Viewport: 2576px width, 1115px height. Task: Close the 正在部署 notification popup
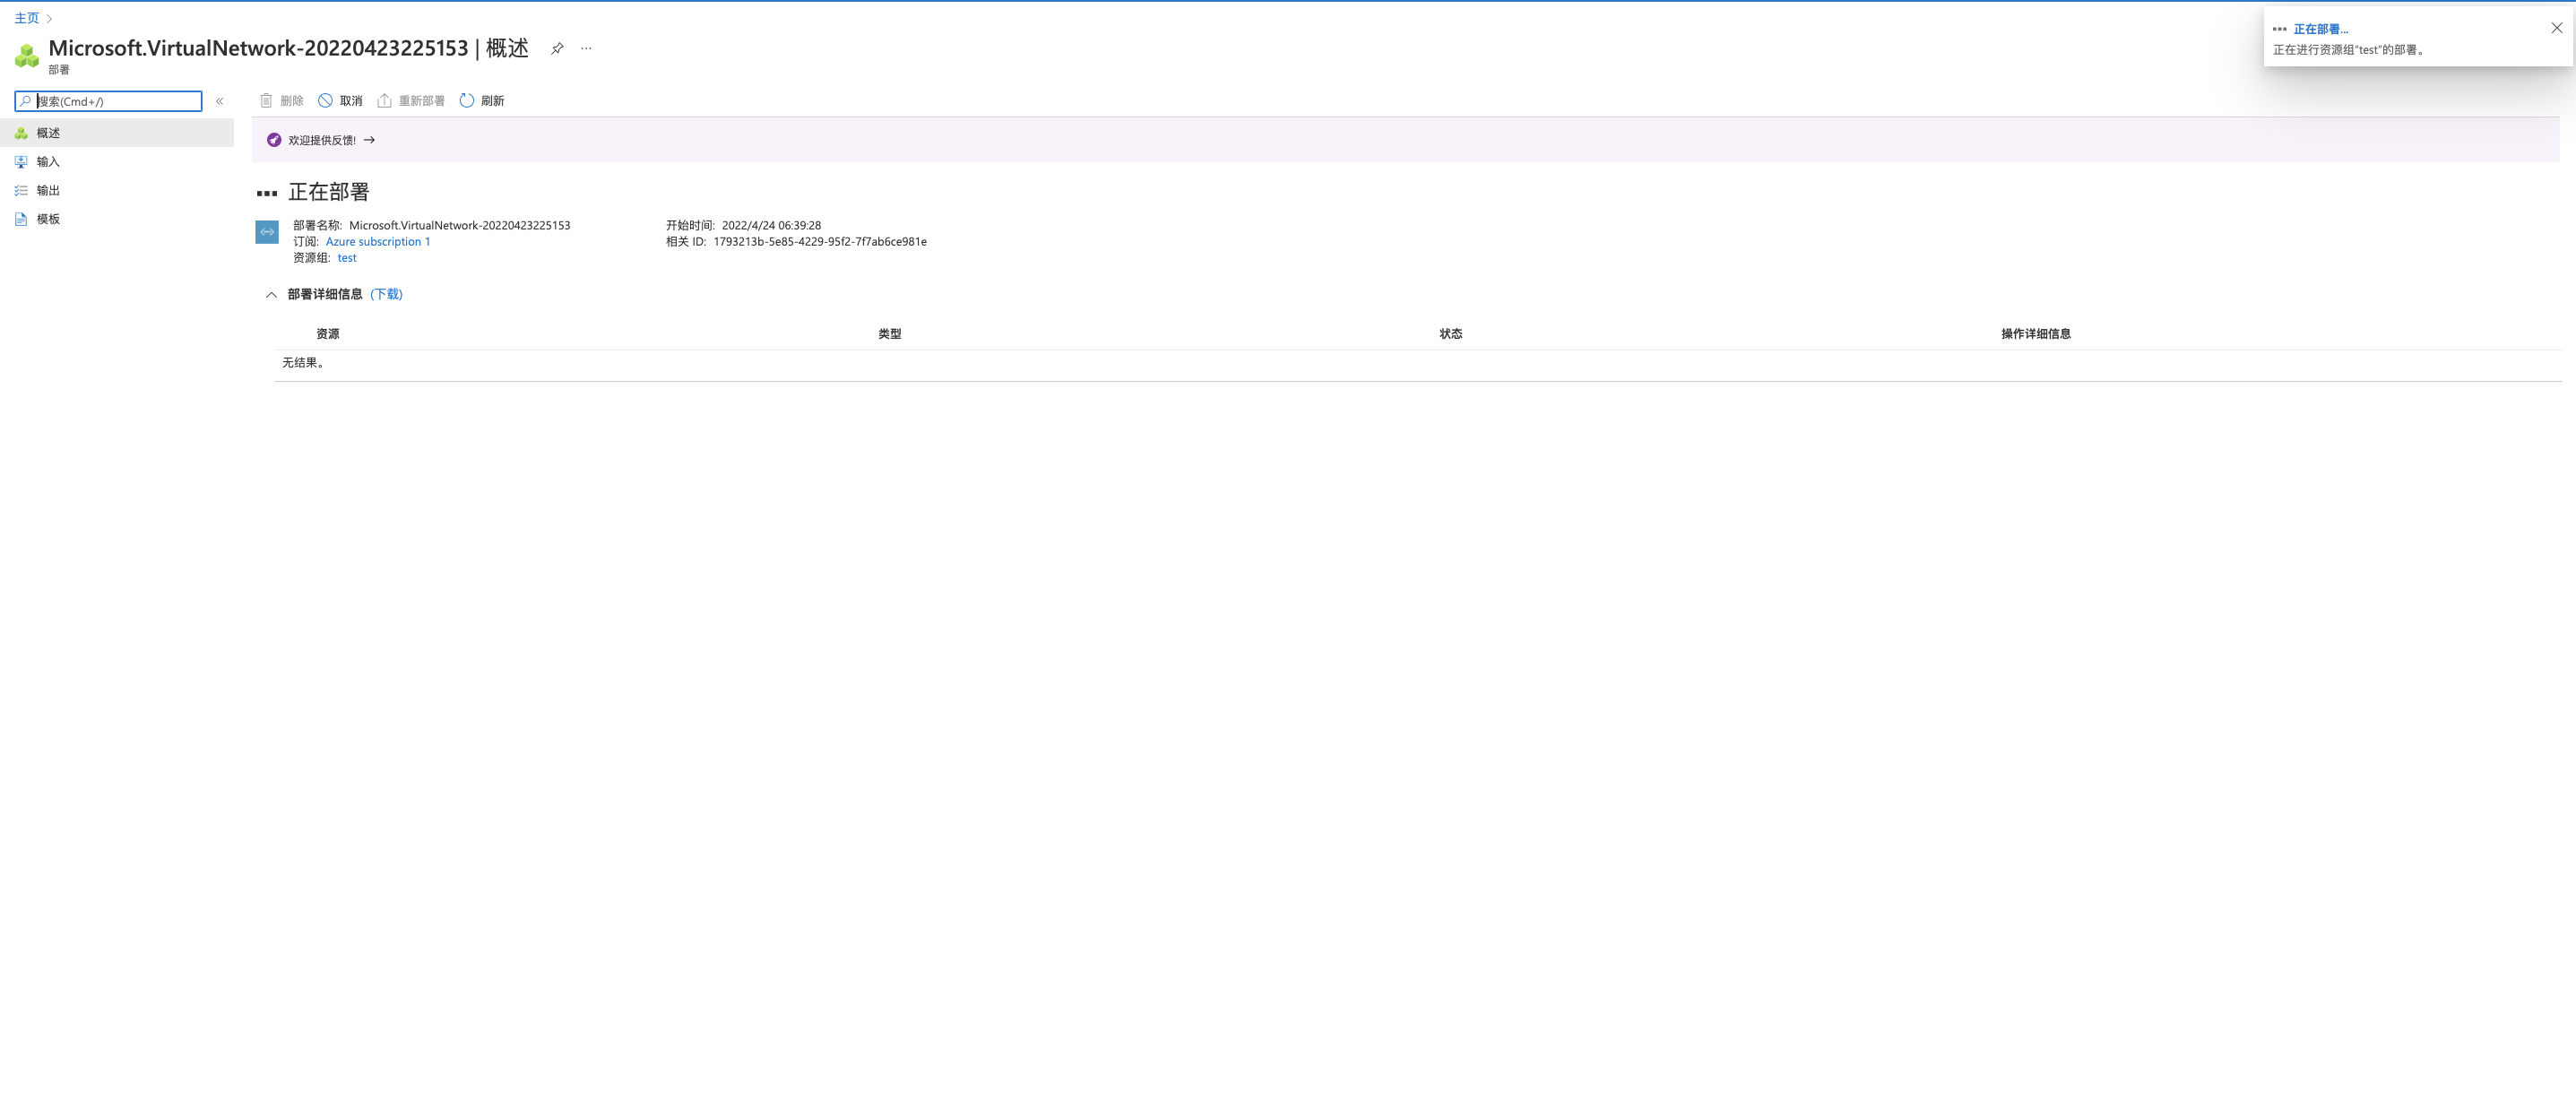[2556, 28]
